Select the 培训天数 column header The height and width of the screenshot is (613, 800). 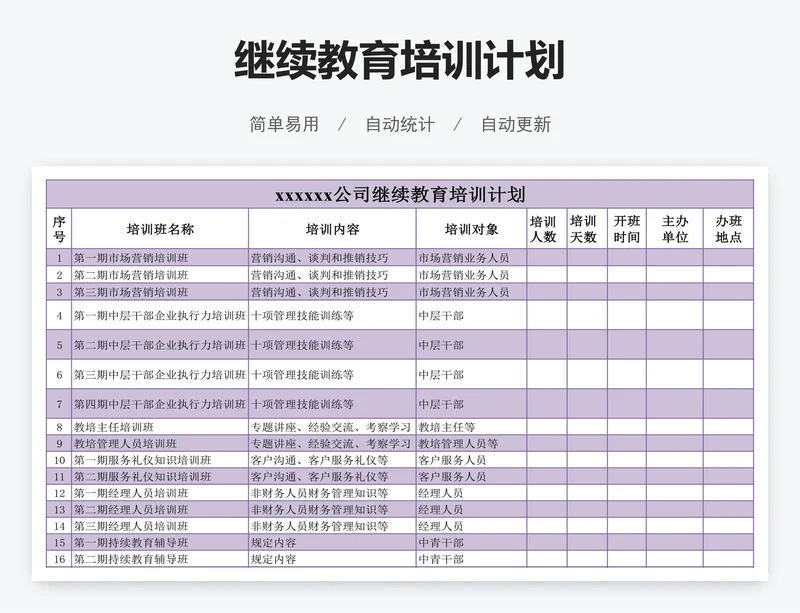(x=587, y=229)
